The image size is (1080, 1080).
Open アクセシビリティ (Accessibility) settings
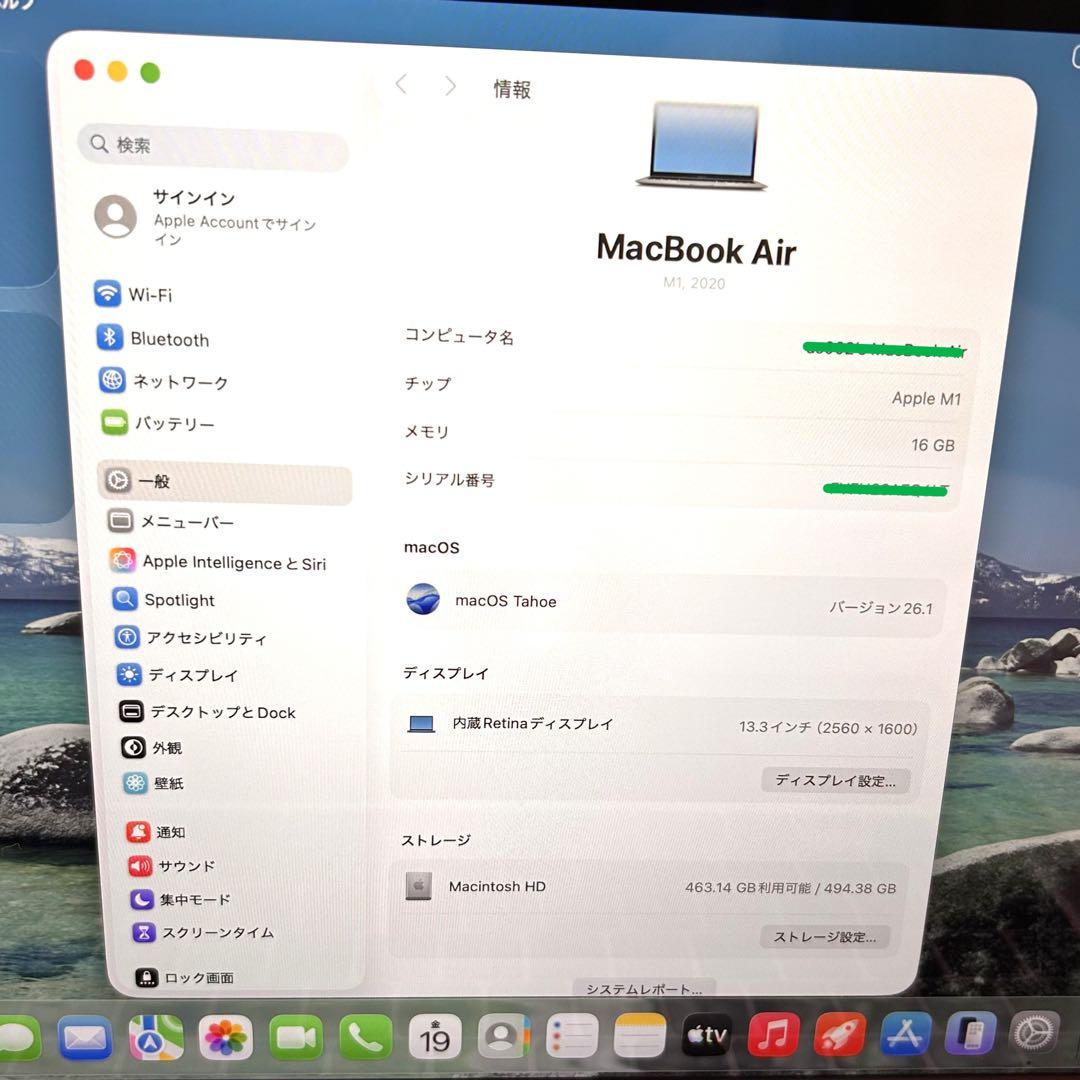[207, 637]
